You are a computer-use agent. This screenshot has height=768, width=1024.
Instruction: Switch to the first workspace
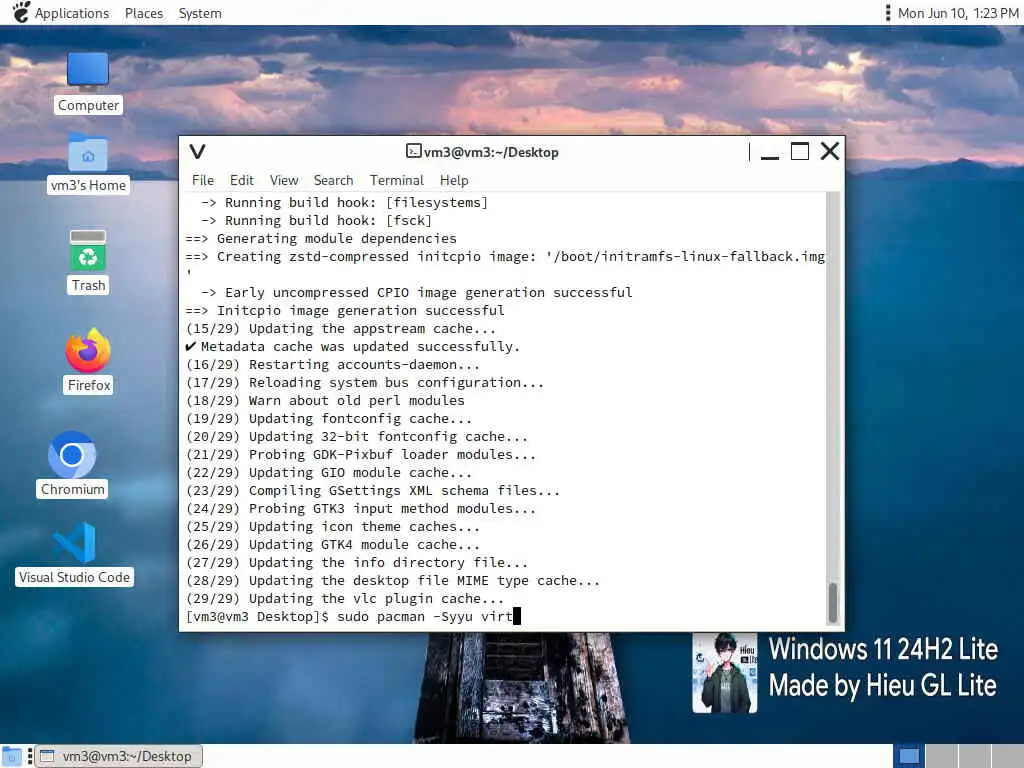click(908, 756)
